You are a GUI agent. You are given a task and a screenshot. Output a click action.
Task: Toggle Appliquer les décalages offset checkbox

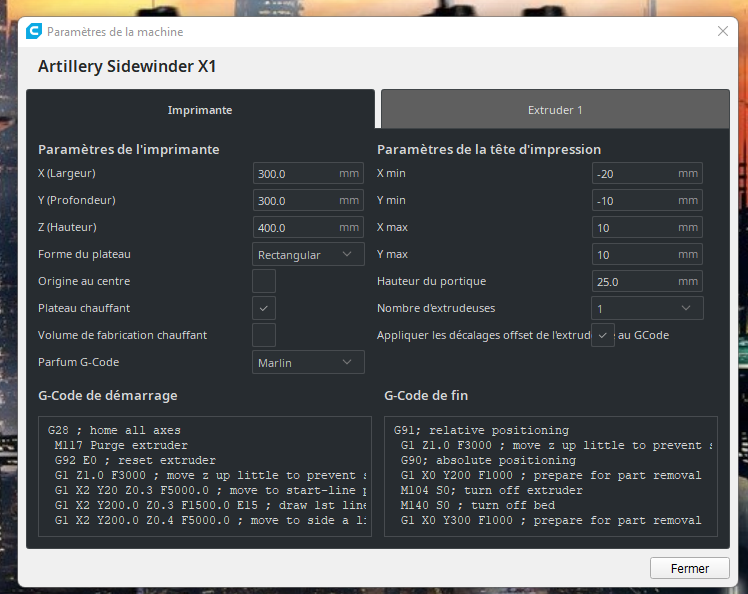point(603,335)
